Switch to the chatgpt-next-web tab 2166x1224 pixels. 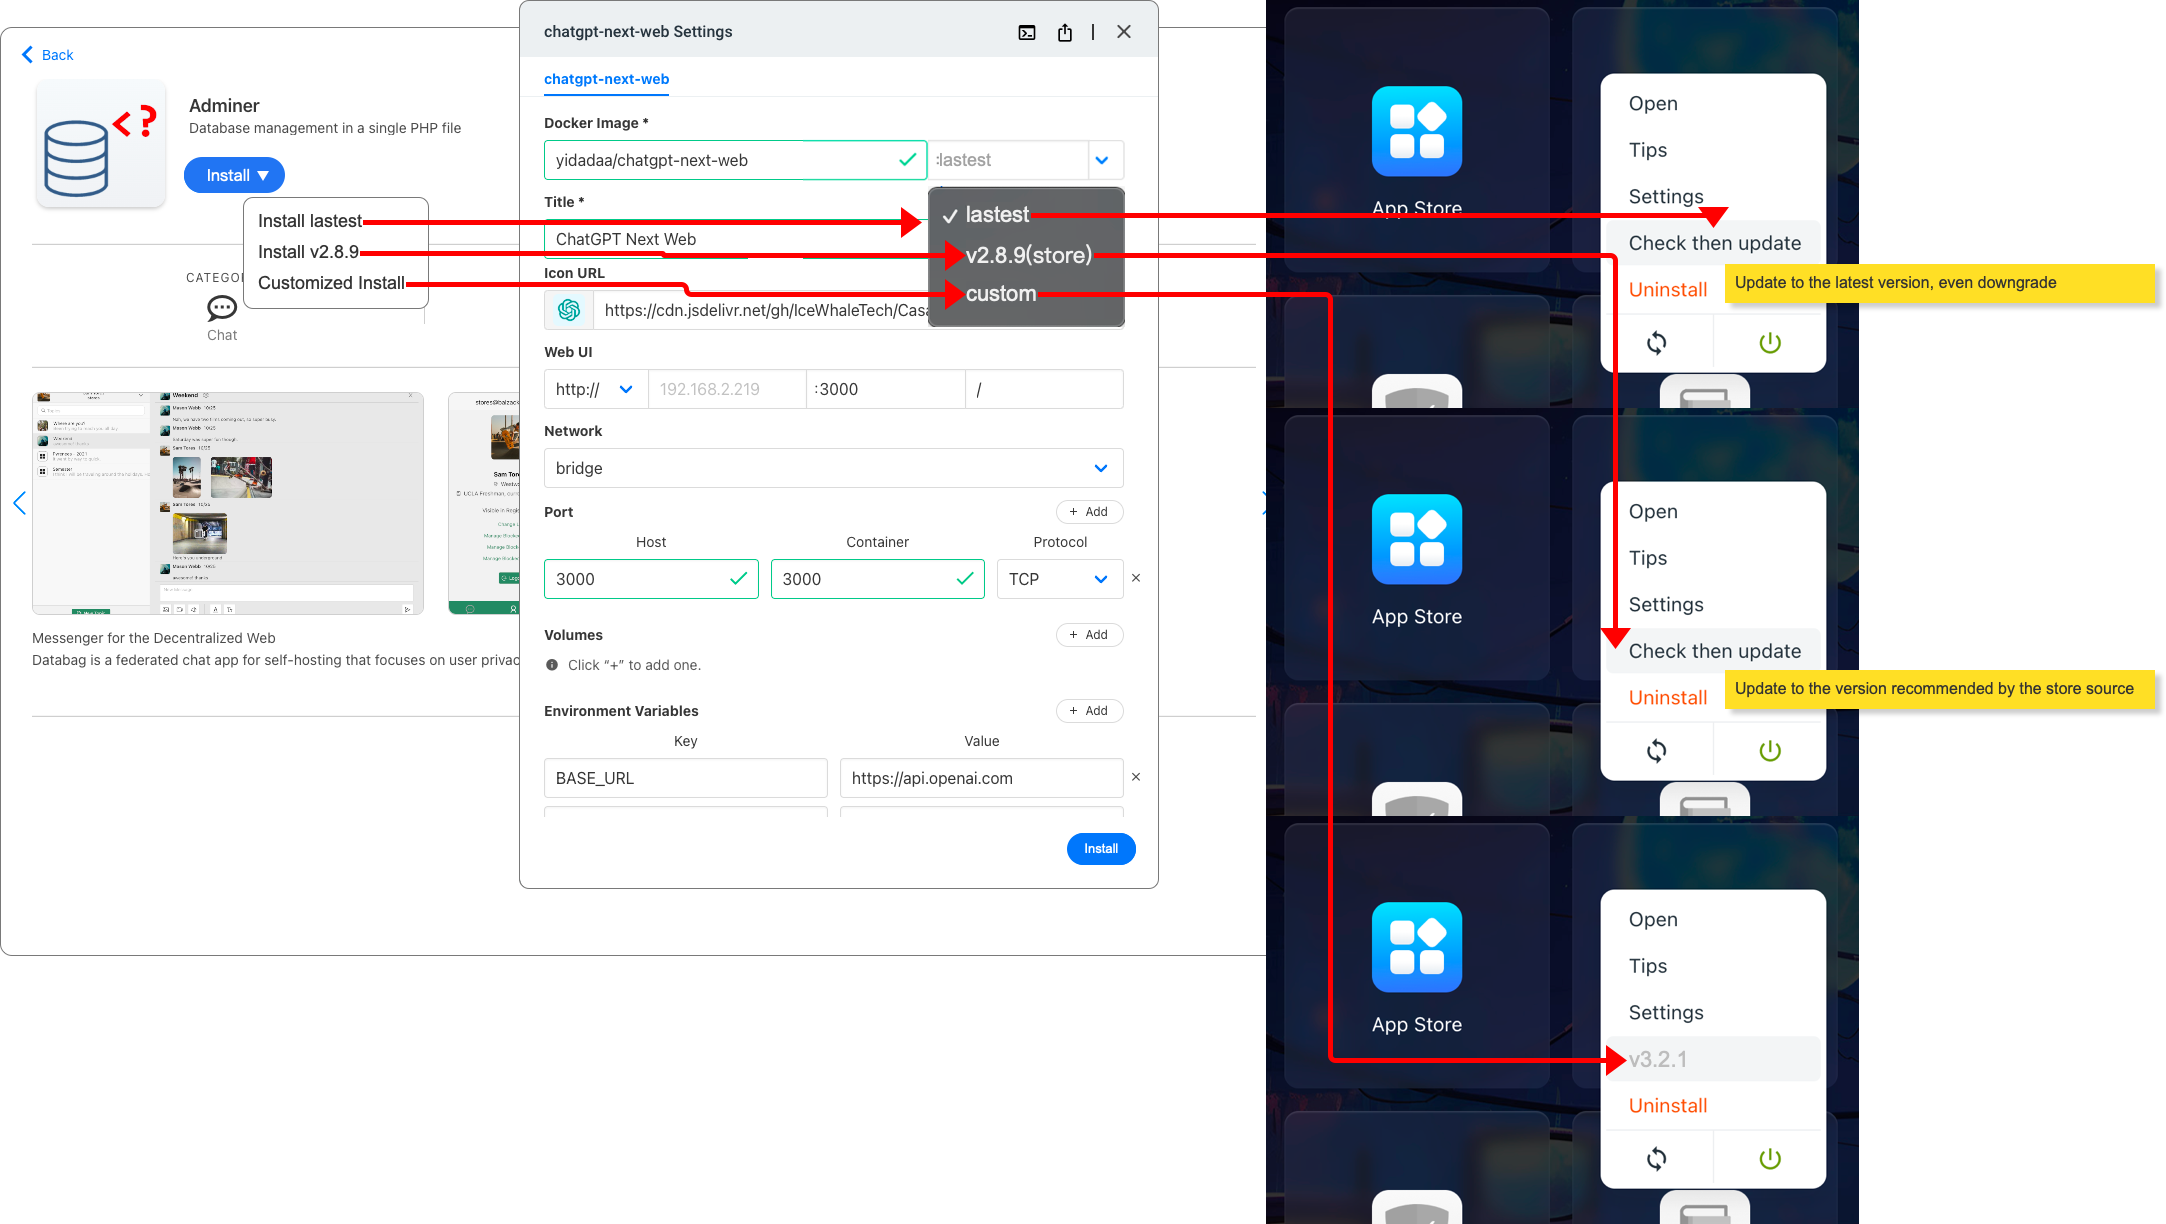(x=606, y=79)
